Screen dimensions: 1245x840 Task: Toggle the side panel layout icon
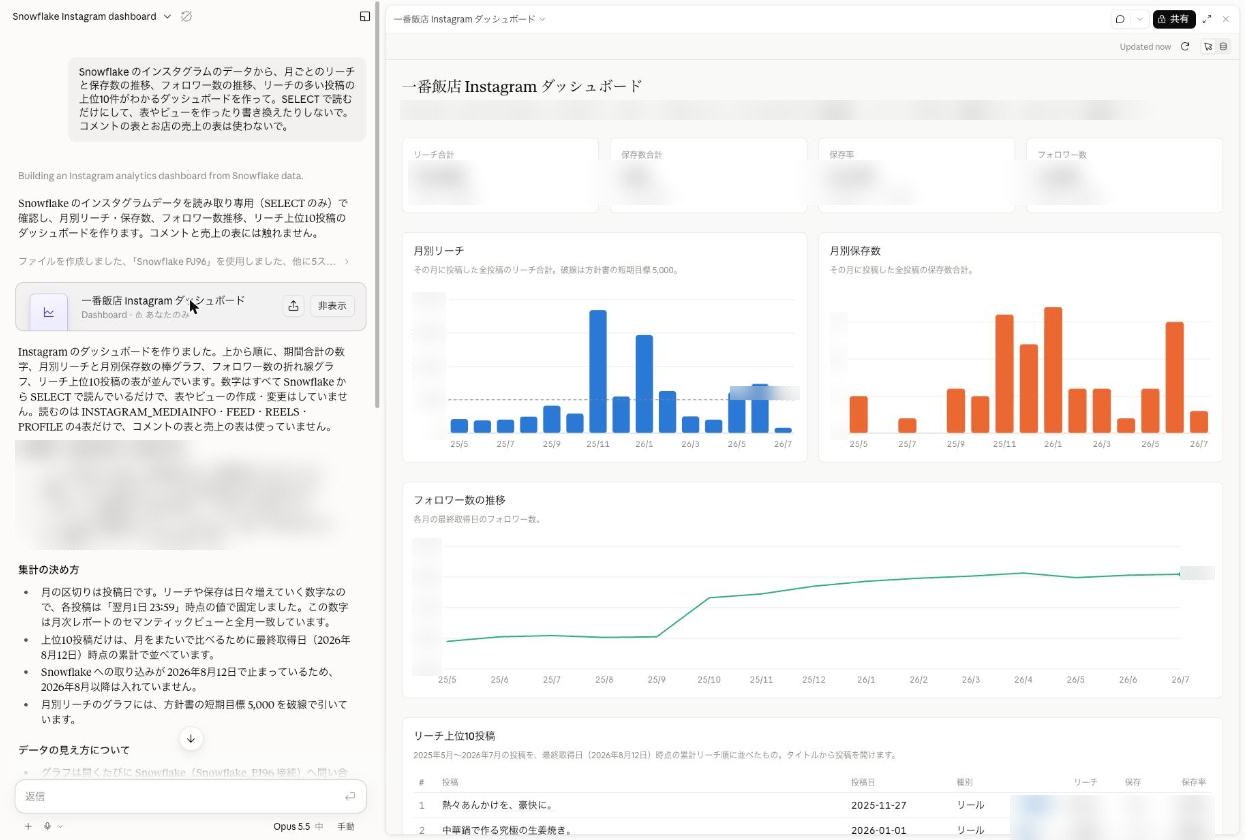click(x=365, y=16)
